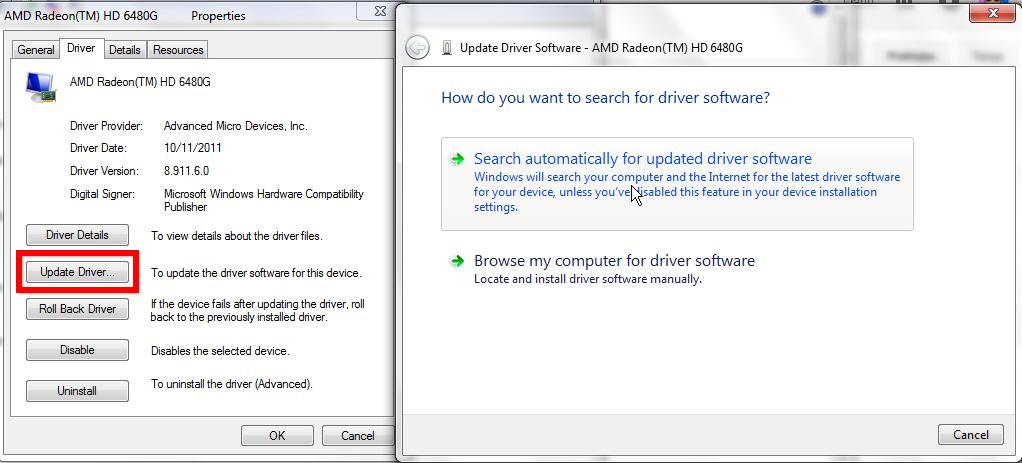Click the driver date 10/11/2011
The image size is (1022, 463).
(x=193, y=148)
